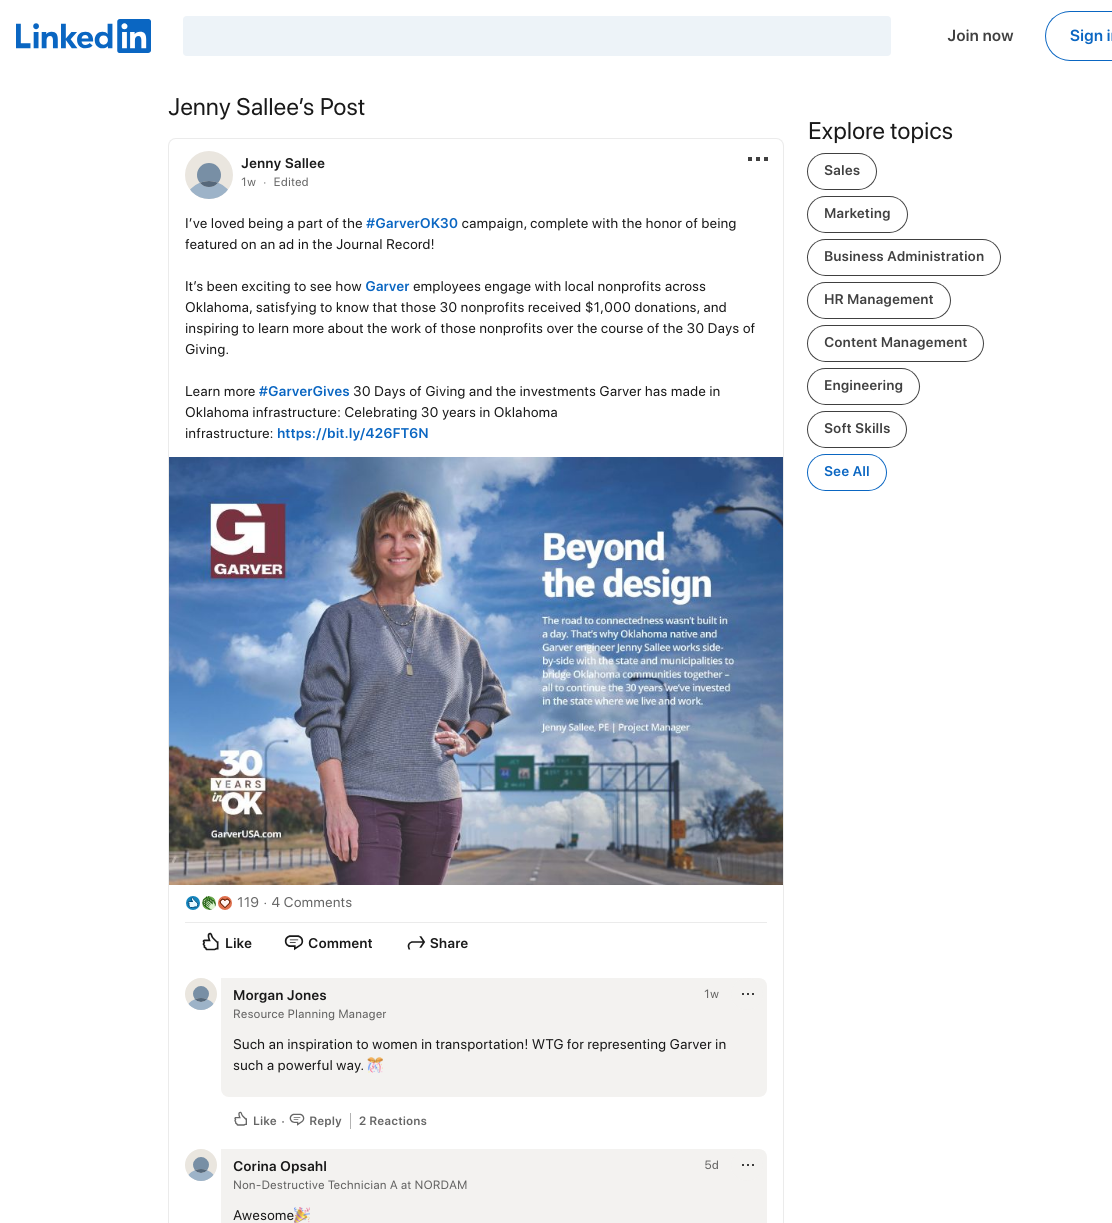
Task: View 2 Reactions on Morgan Jones comment
Action: (x=393, y=1121)
